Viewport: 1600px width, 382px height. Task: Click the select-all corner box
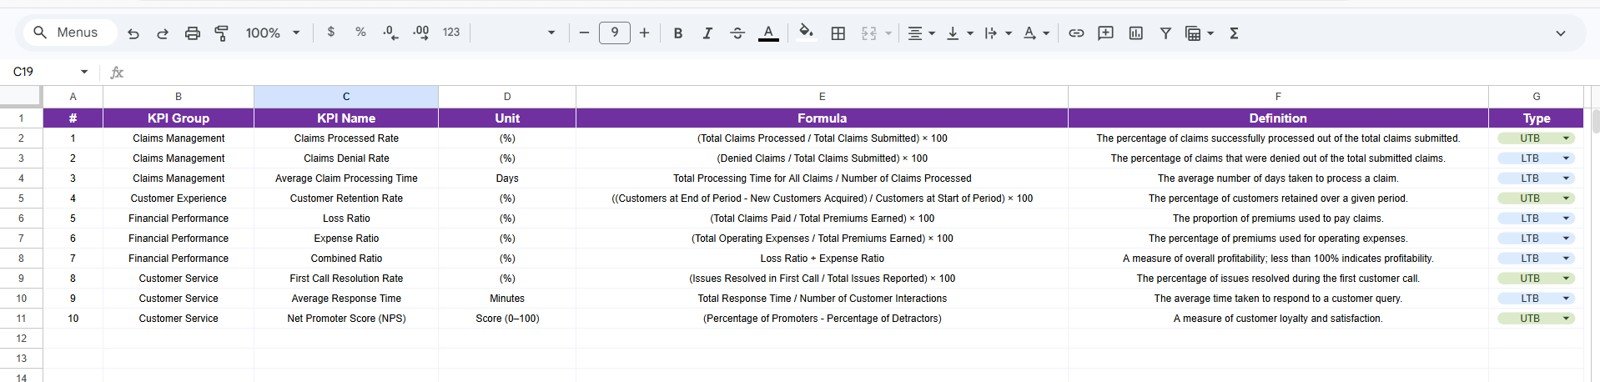(x=21, y=97)
